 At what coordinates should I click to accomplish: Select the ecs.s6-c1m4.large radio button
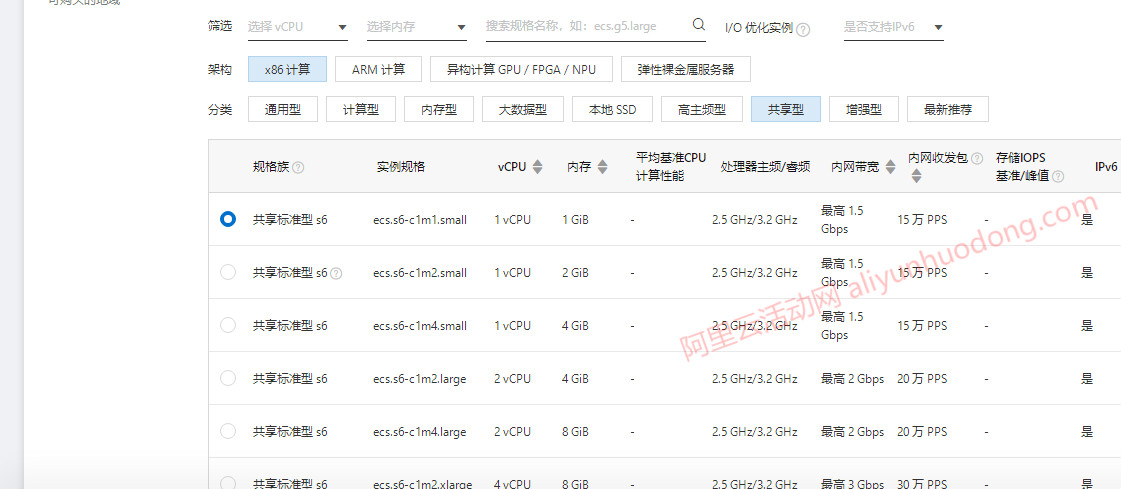(228, 431)
